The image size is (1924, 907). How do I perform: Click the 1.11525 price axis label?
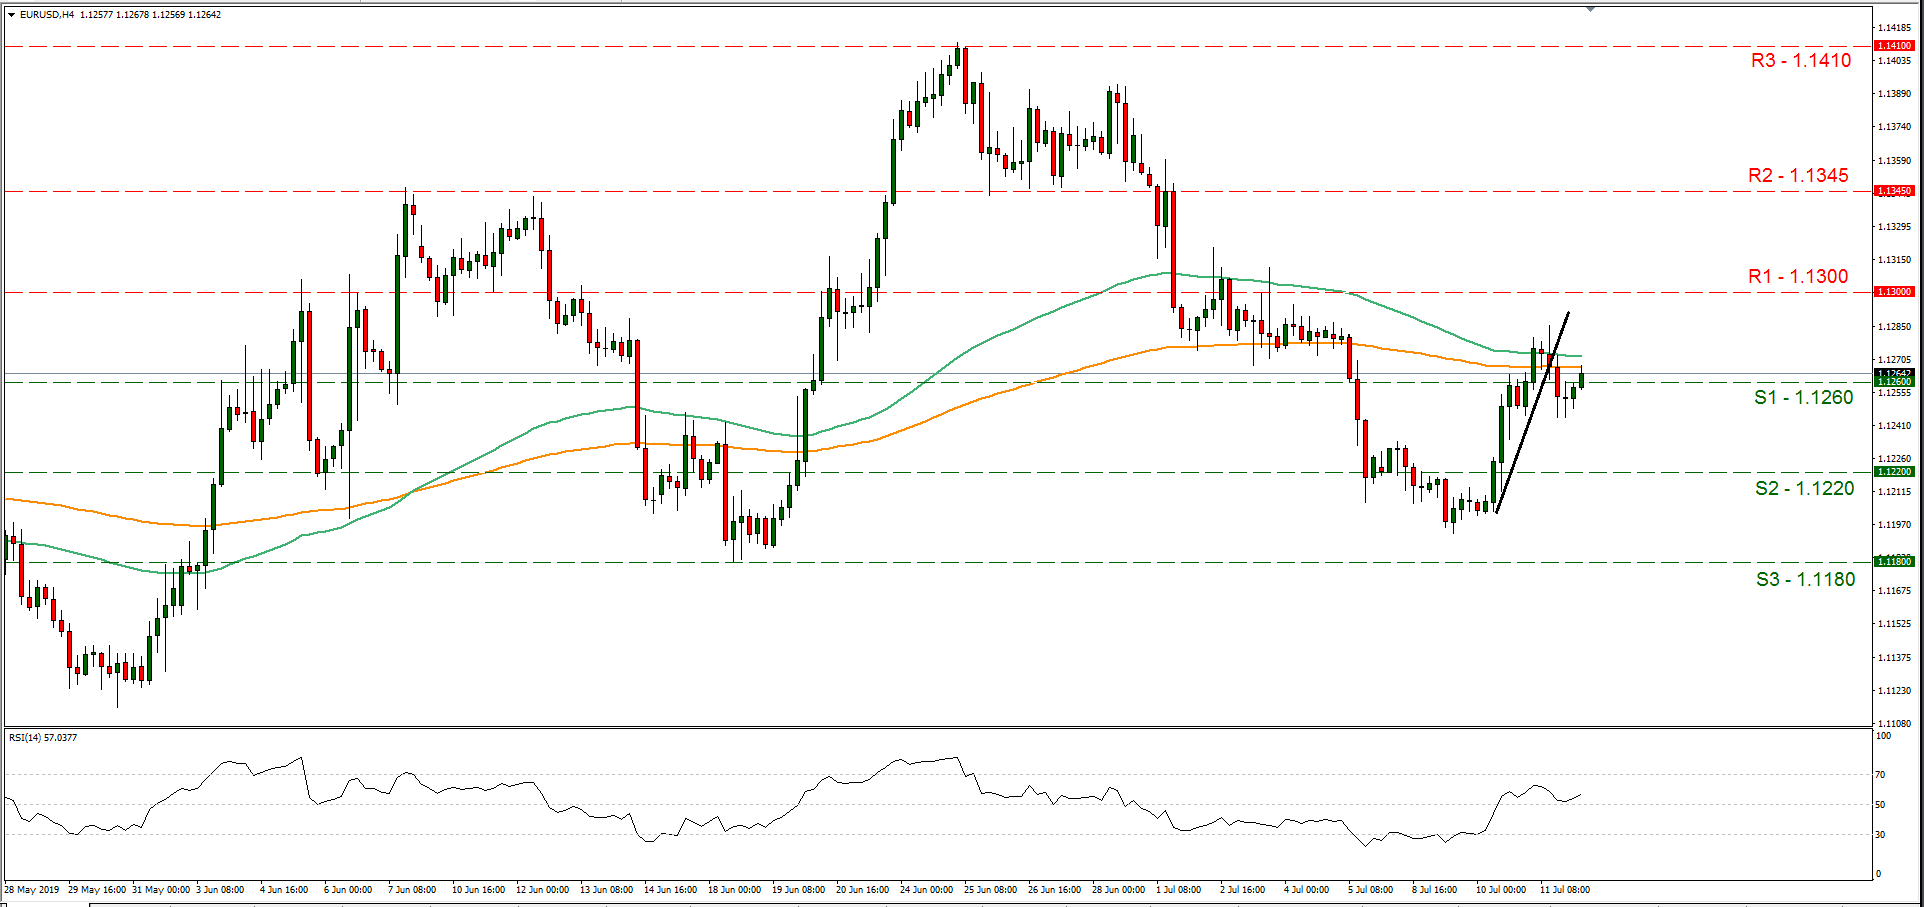[1895, 624]
